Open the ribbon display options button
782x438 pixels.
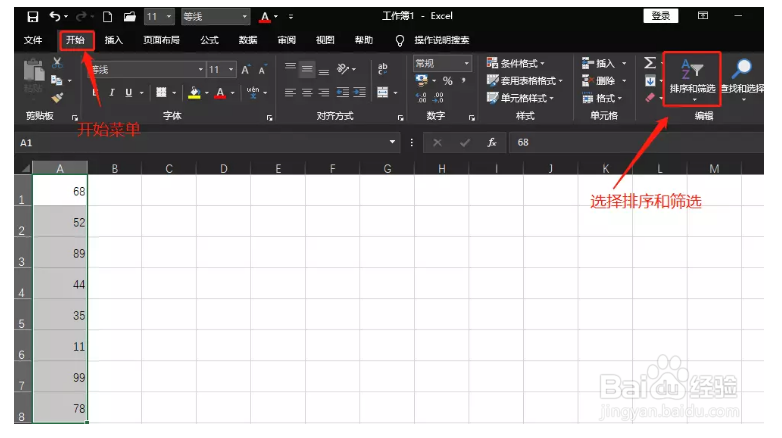703,15
